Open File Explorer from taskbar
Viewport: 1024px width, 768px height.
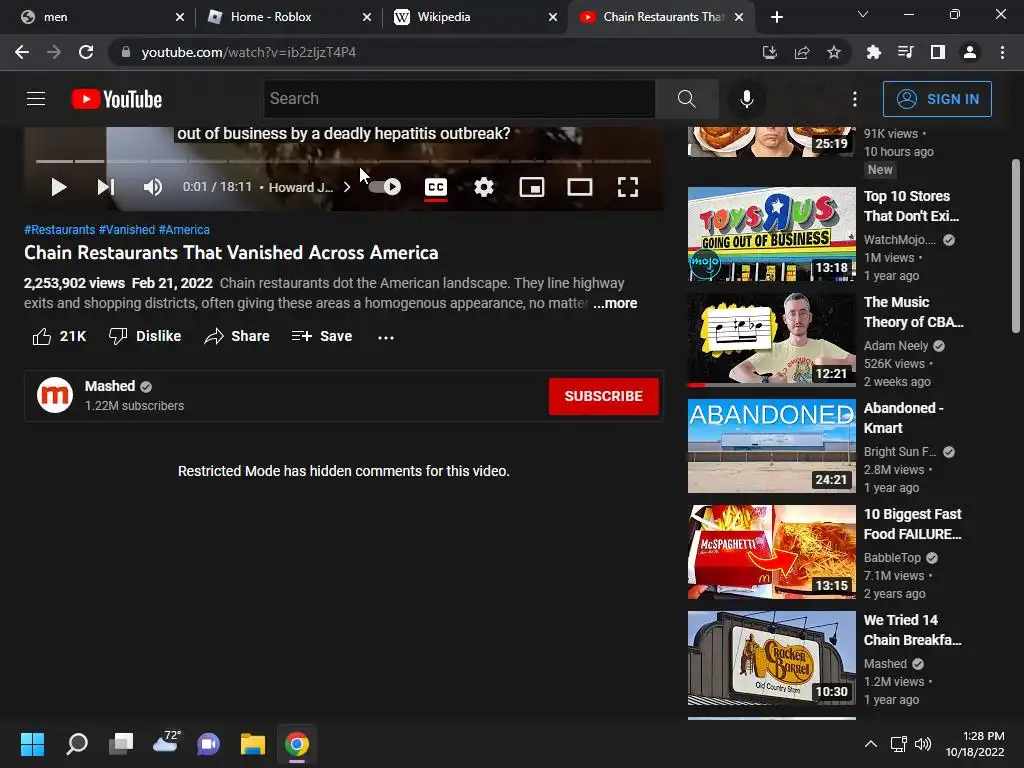[253, 744]
